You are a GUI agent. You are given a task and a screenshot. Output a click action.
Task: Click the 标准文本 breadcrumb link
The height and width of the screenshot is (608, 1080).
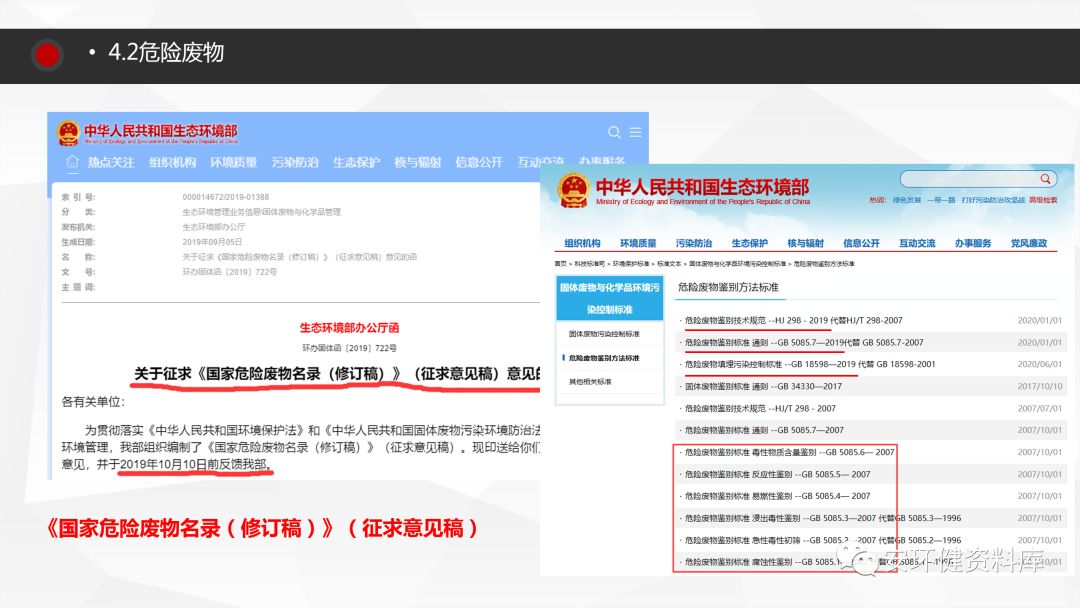tap(669, 264)
